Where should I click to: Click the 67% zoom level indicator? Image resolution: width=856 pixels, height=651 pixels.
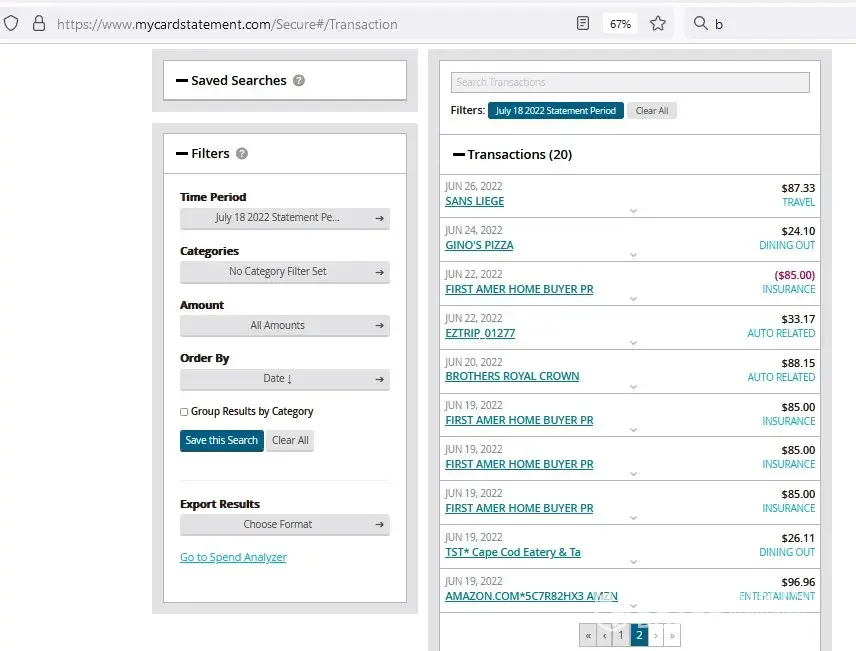[620, 24]
